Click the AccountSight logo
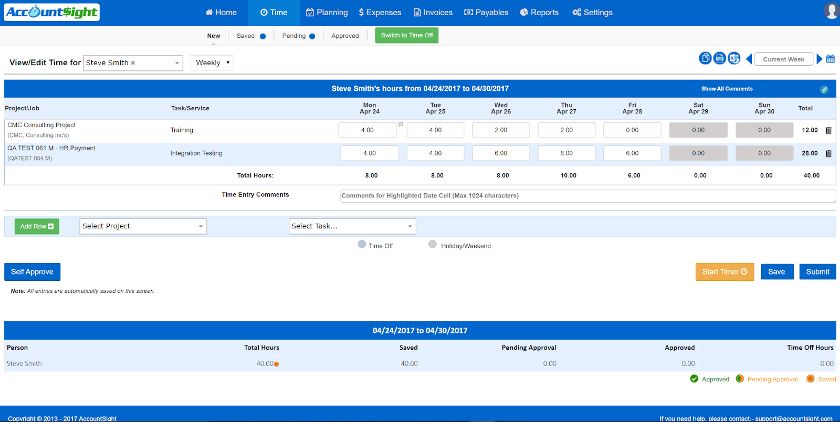The height and width of the screenshot is (422, 840). pyautogui.click(x=51, y=12)
